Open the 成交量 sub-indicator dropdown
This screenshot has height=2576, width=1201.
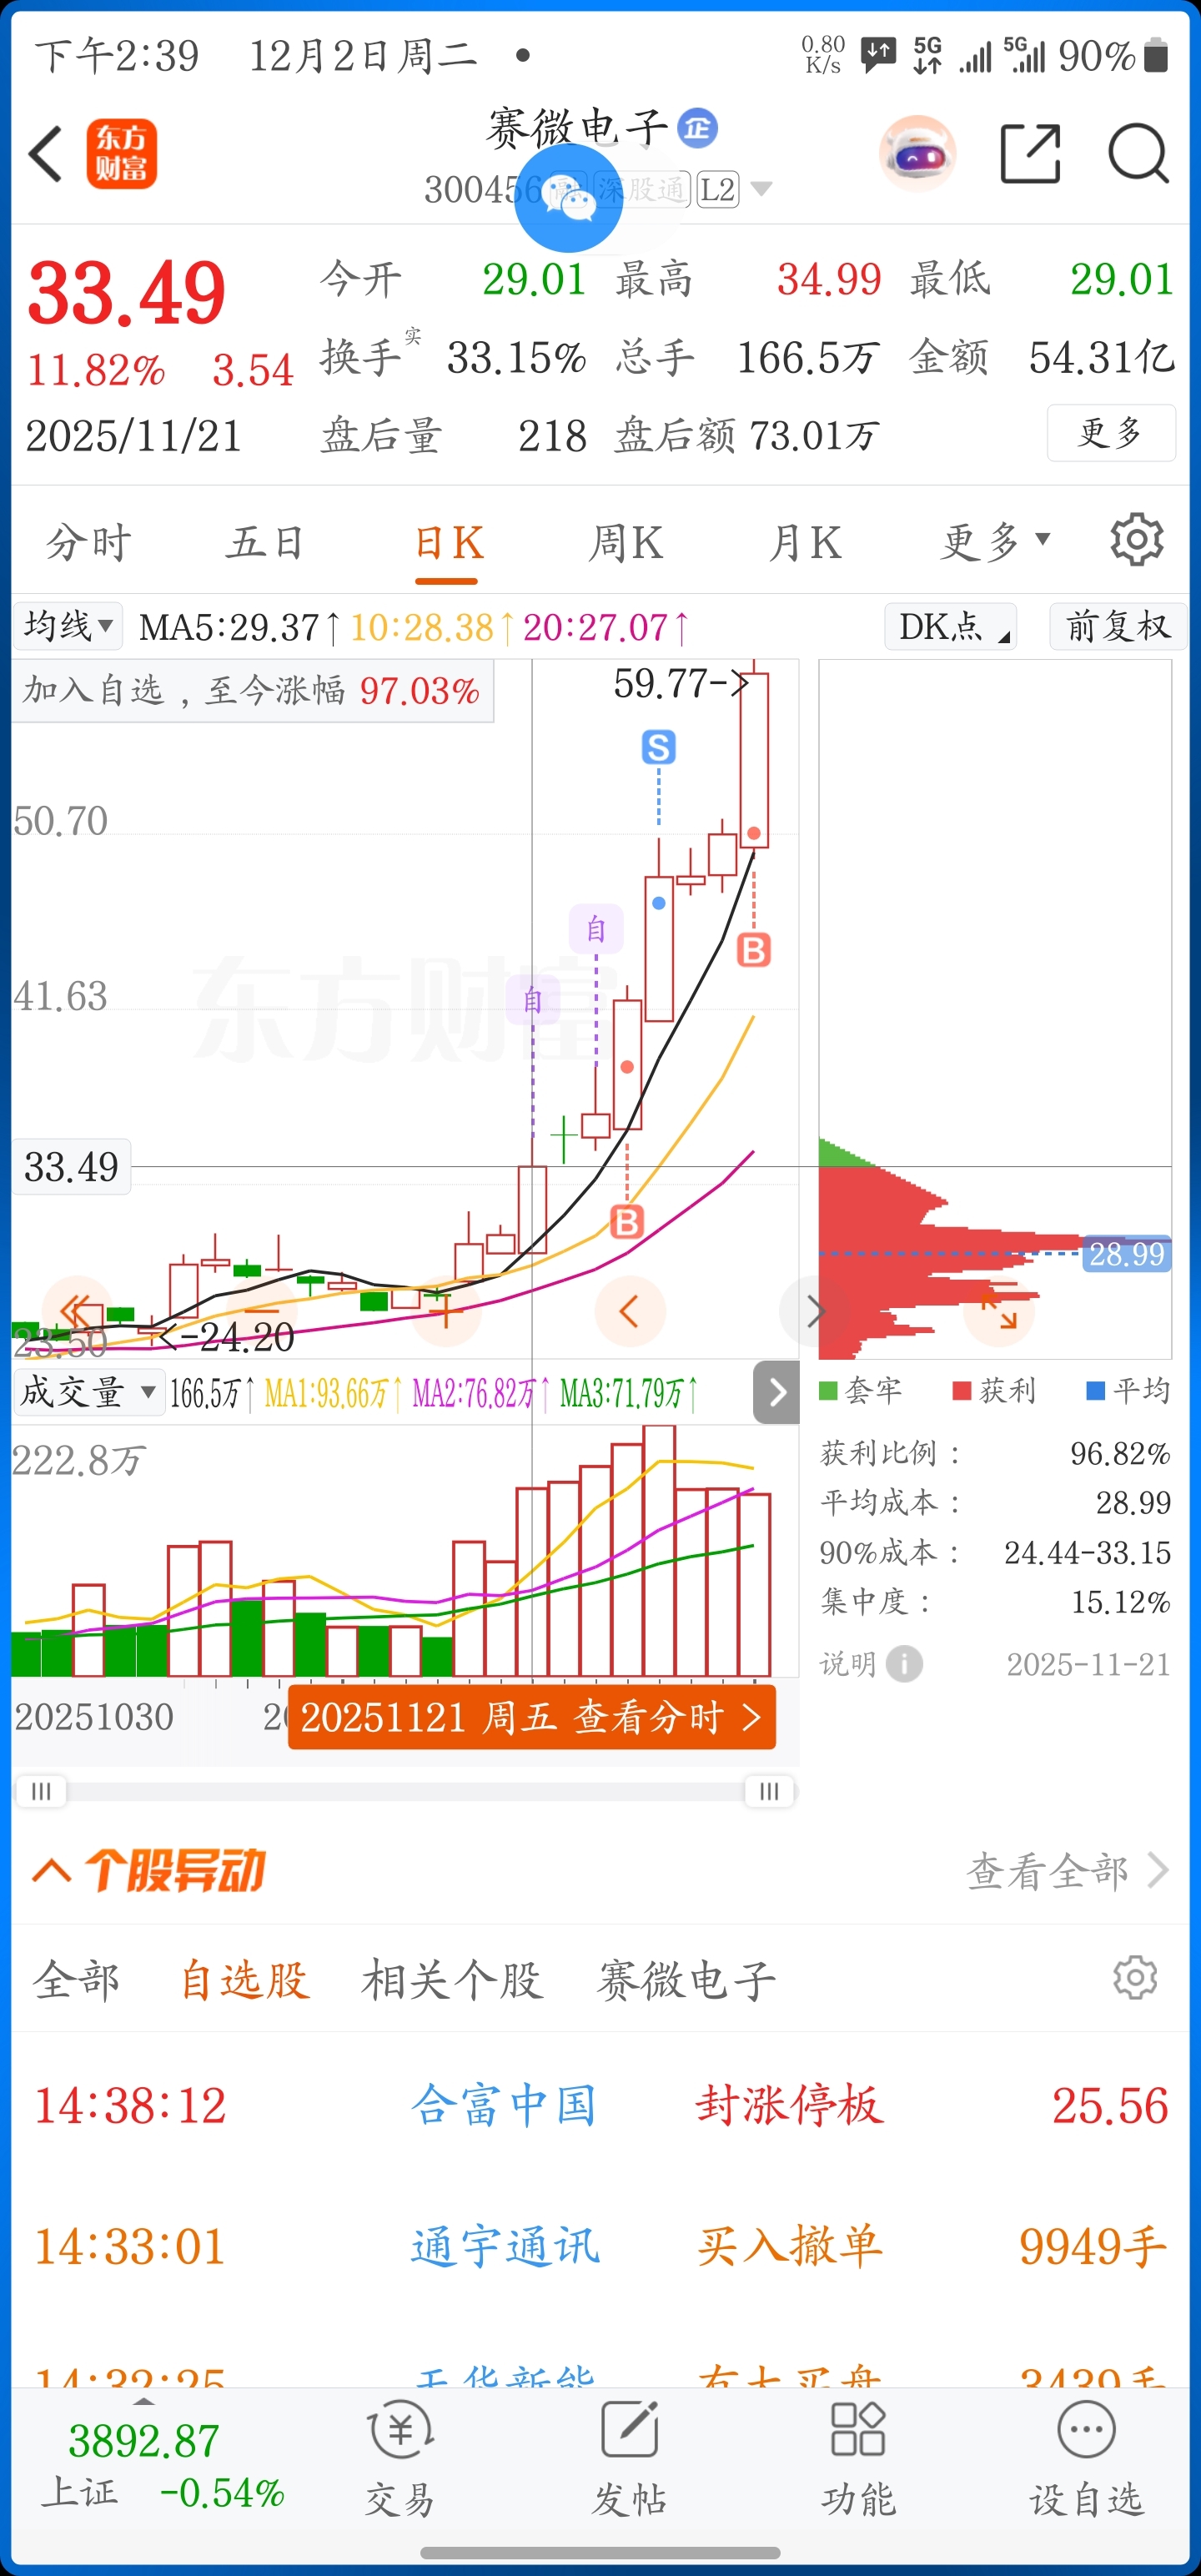click(x=88, y=1392)
